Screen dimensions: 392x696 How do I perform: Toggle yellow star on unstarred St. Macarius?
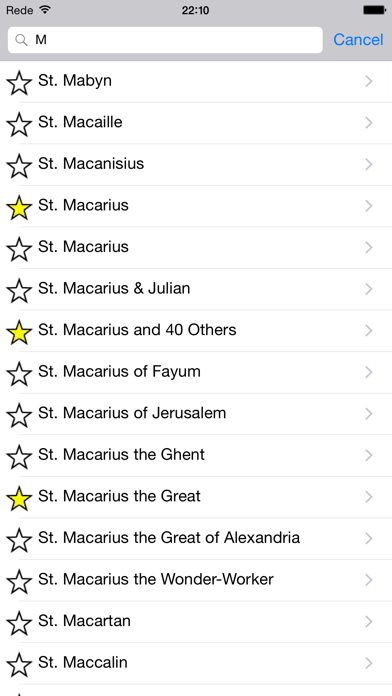[x=19, y=249]
